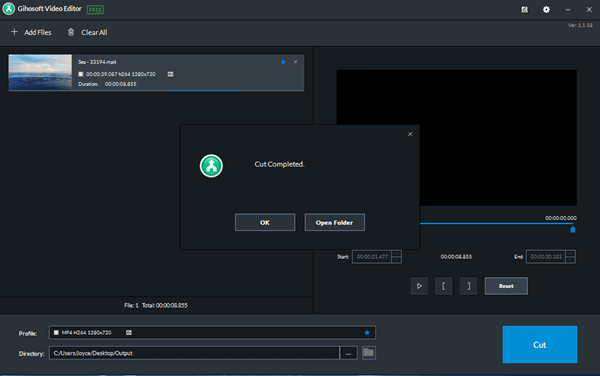Set the end point with the ] button

468,286
